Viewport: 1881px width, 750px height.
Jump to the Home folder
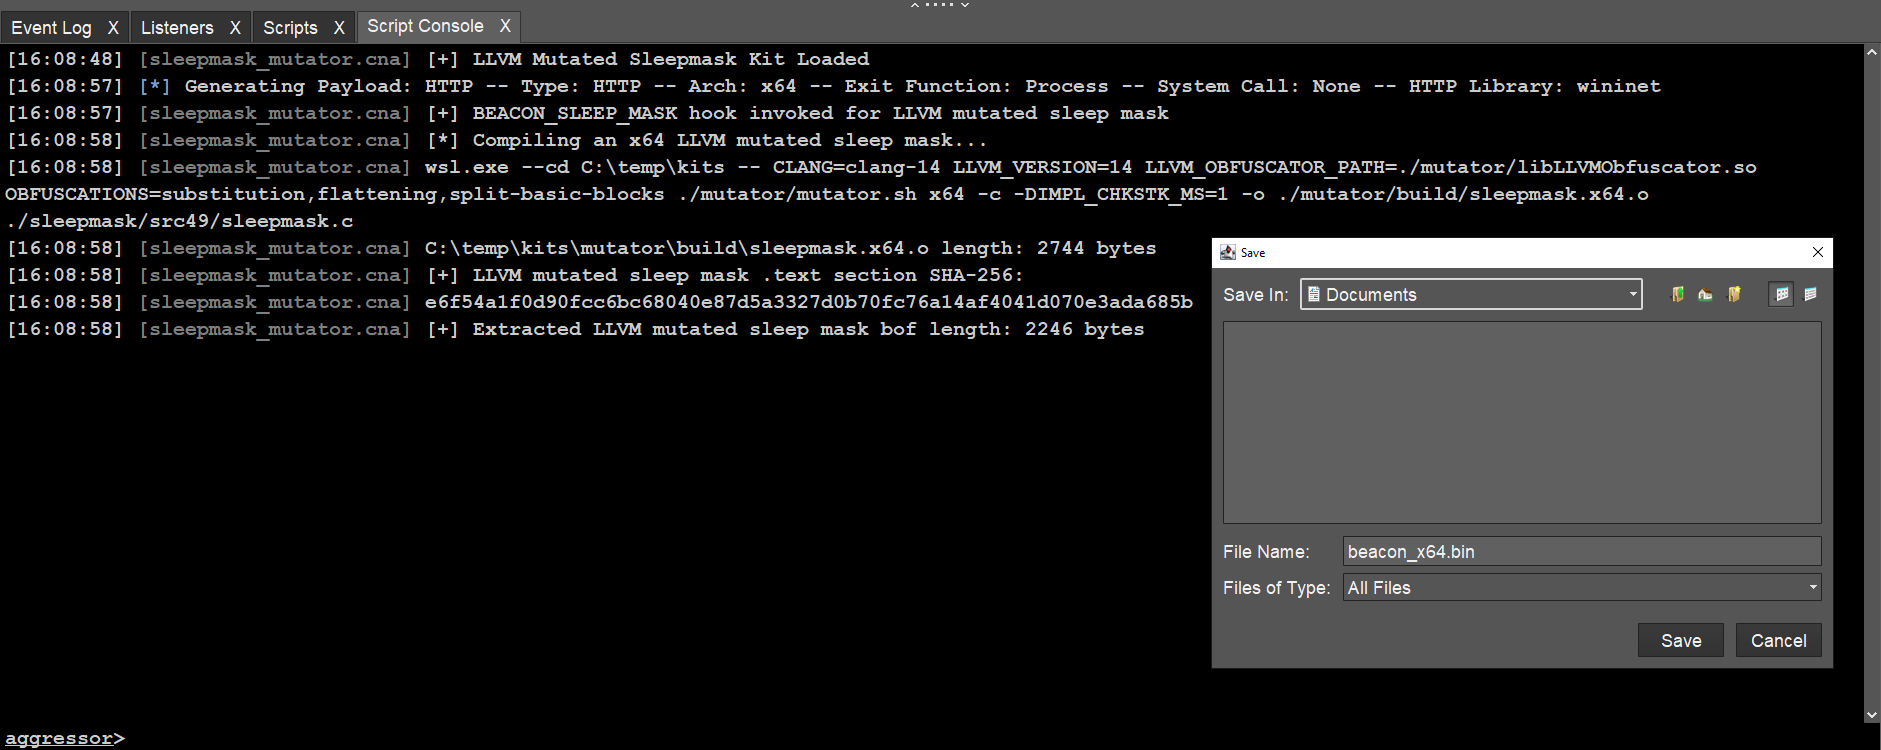point(1705,294)
